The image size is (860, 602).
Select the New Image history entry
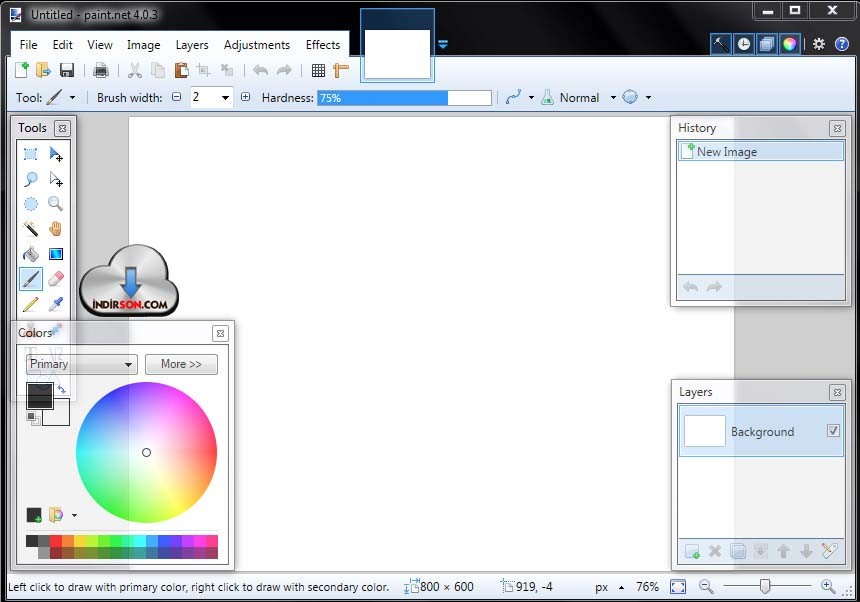pos(761,151)
